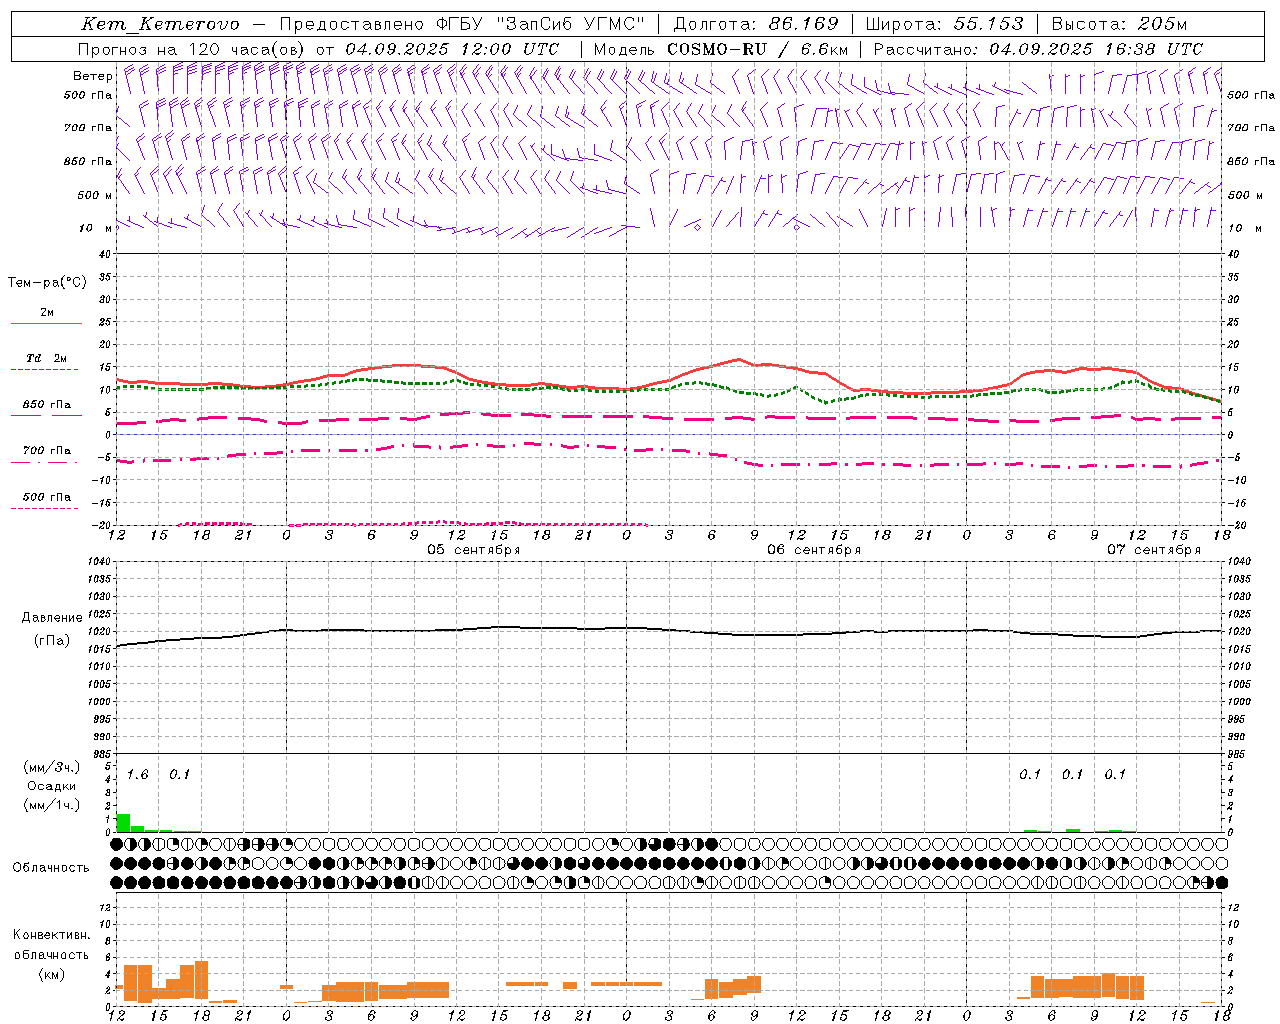
Task: Click 985 on the right pressure axis
Action: 1238,754
